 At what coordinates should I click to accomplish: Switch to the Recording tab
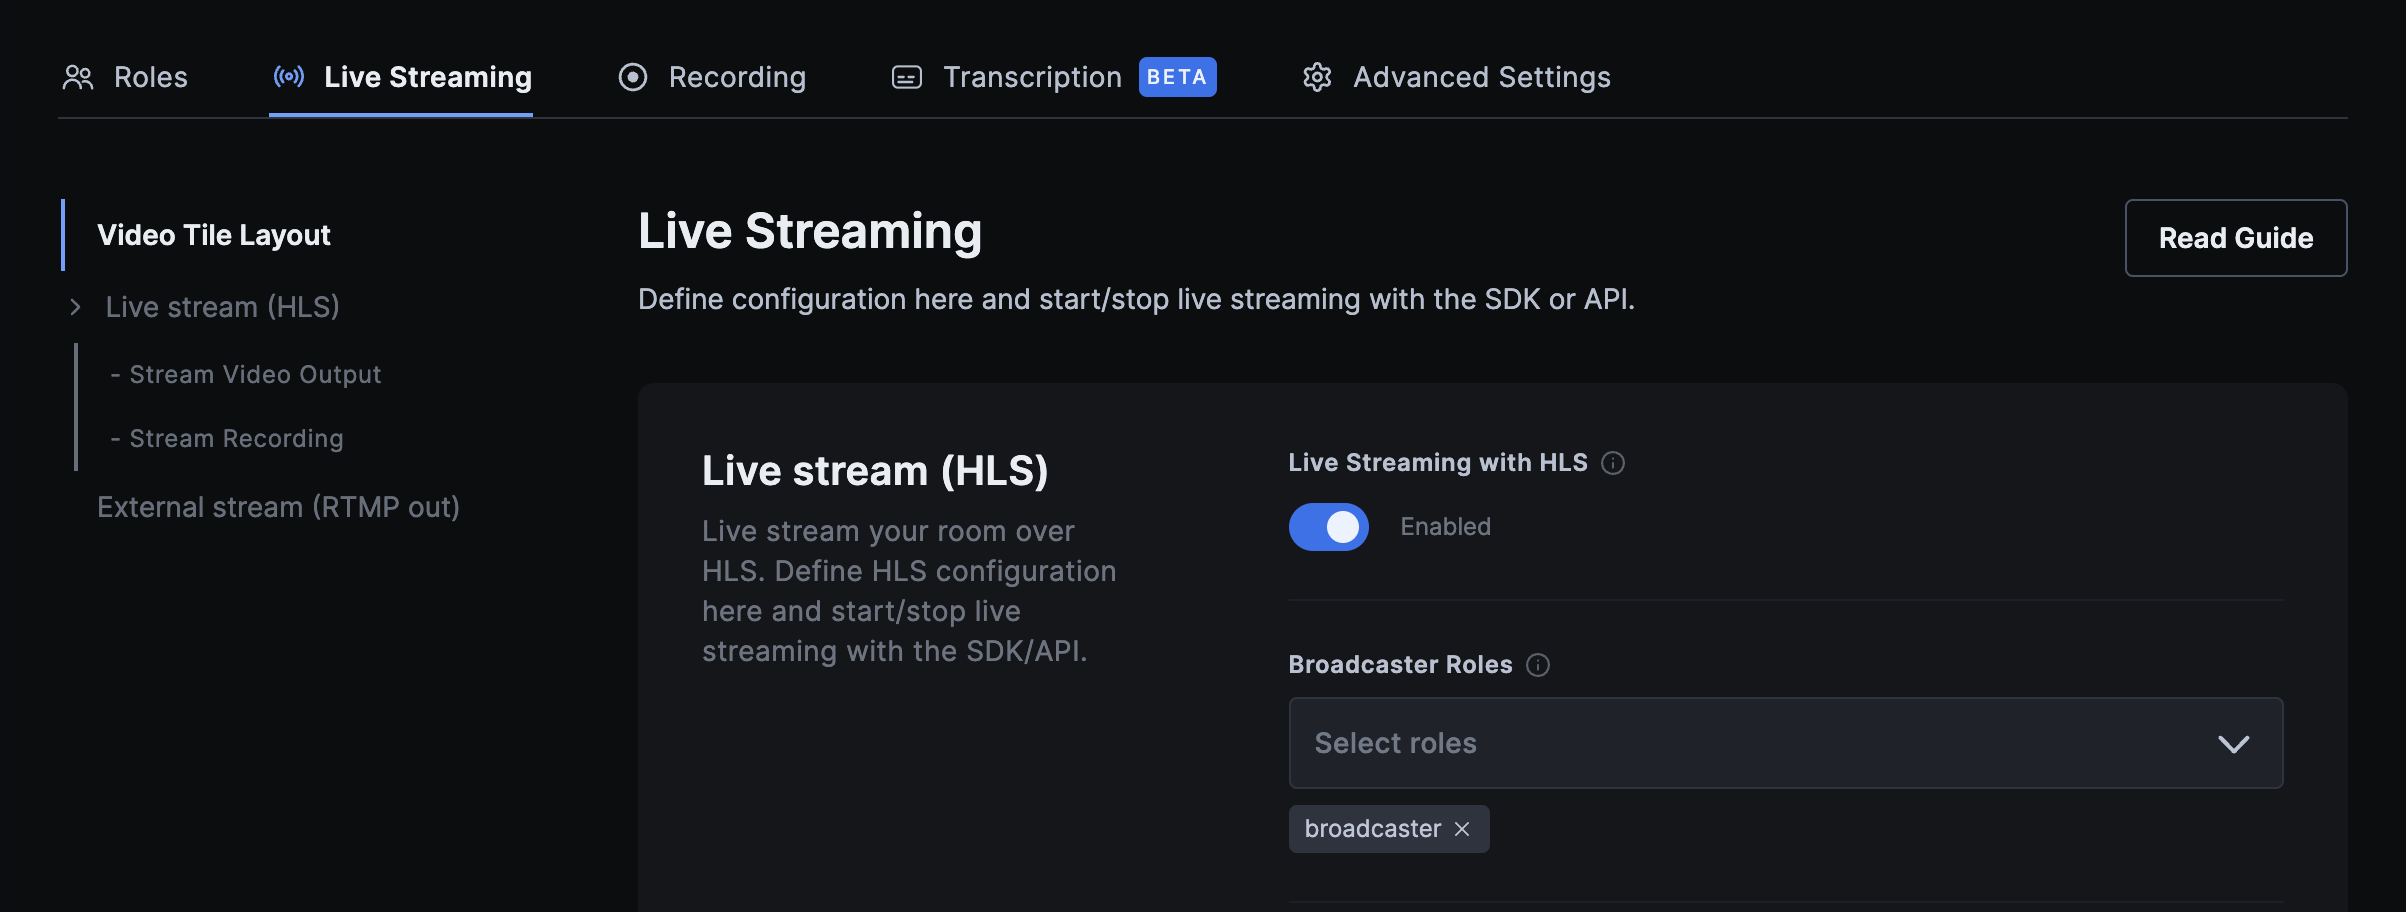[737, 76]
